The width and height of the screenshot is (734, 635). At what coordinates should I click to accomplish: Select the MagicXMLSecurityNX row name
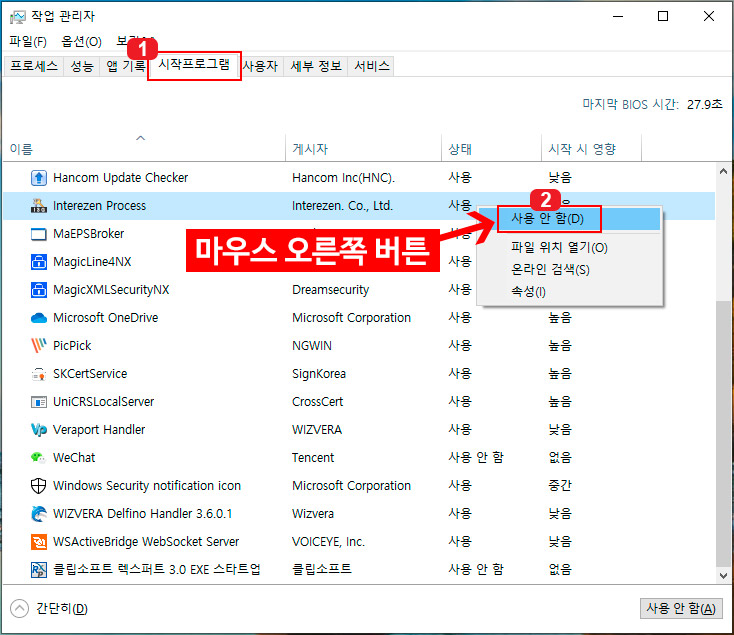tap(111, 290)
